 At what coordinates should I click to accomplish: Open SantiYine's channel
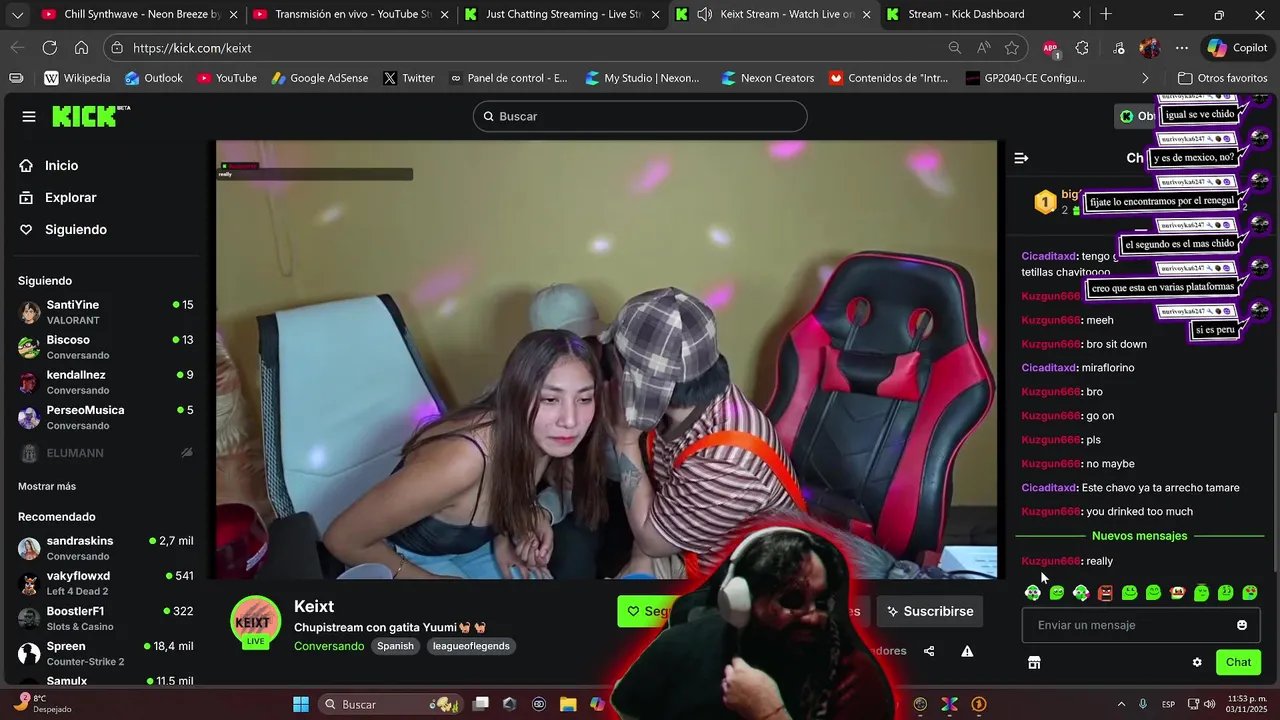coord(105,312)
